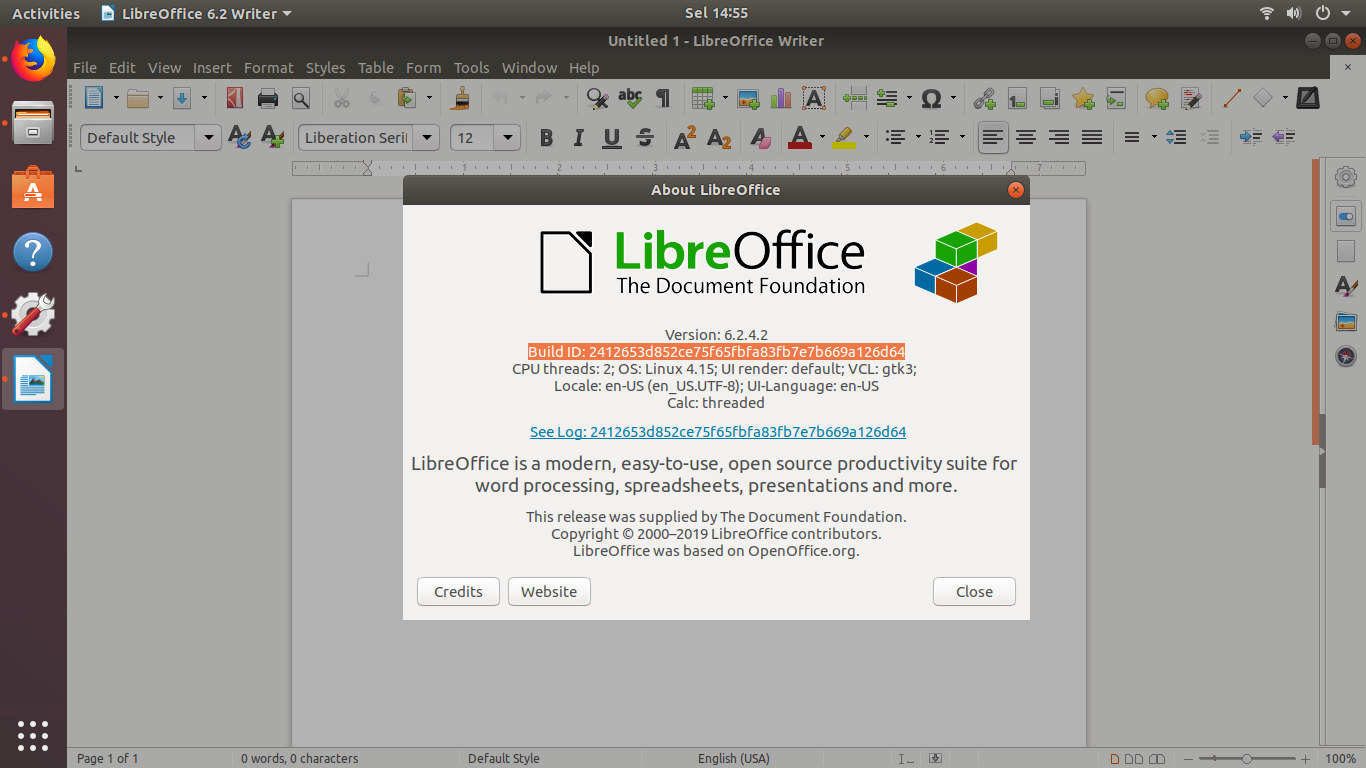Image resolution: width=1366 pixels, height=768 pixels.
Task: Open font color dropdown arrow
Action: coord(822,137)
